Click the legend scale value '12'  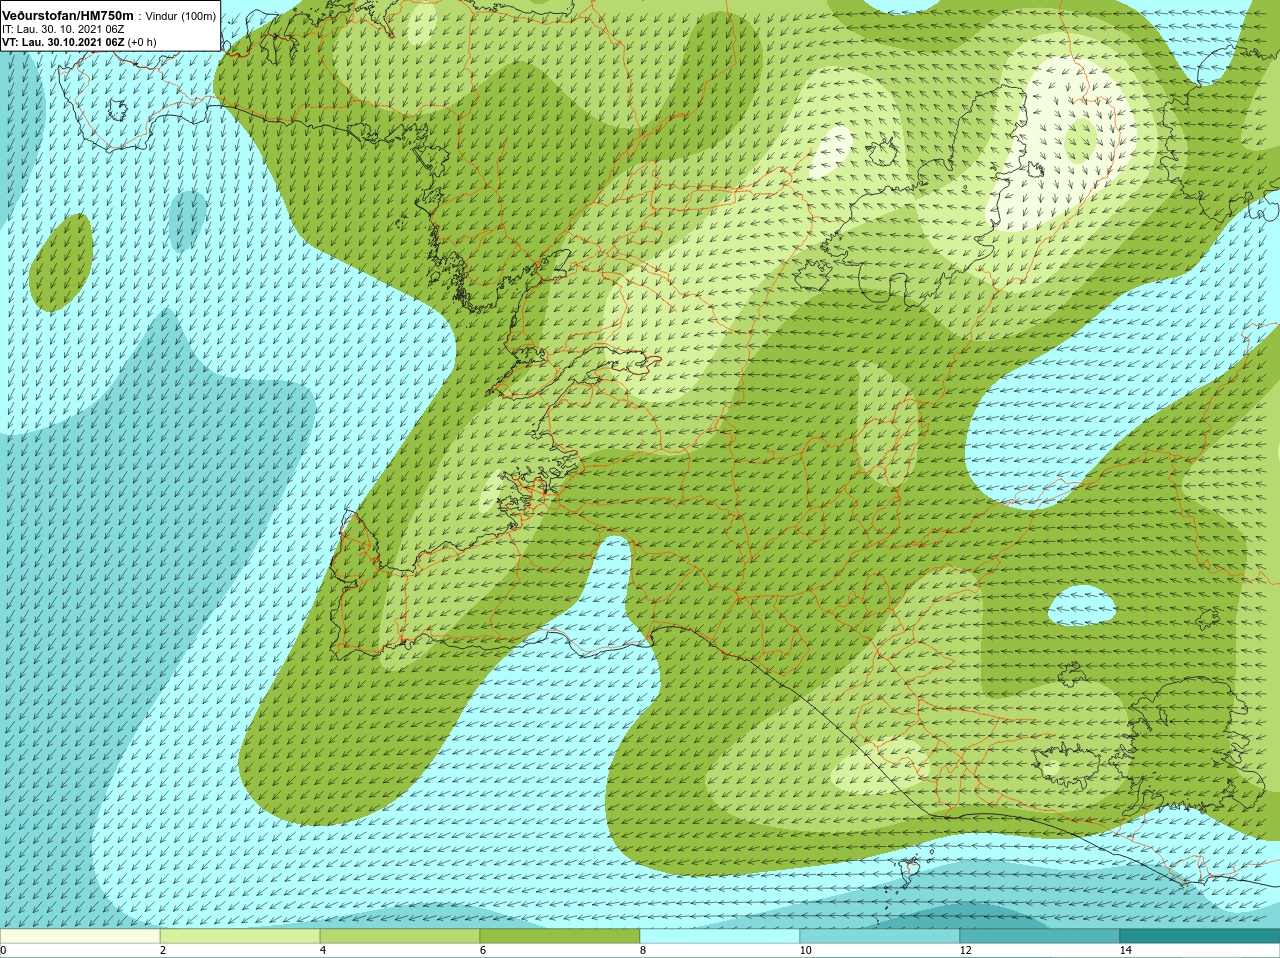click(965, 951)
